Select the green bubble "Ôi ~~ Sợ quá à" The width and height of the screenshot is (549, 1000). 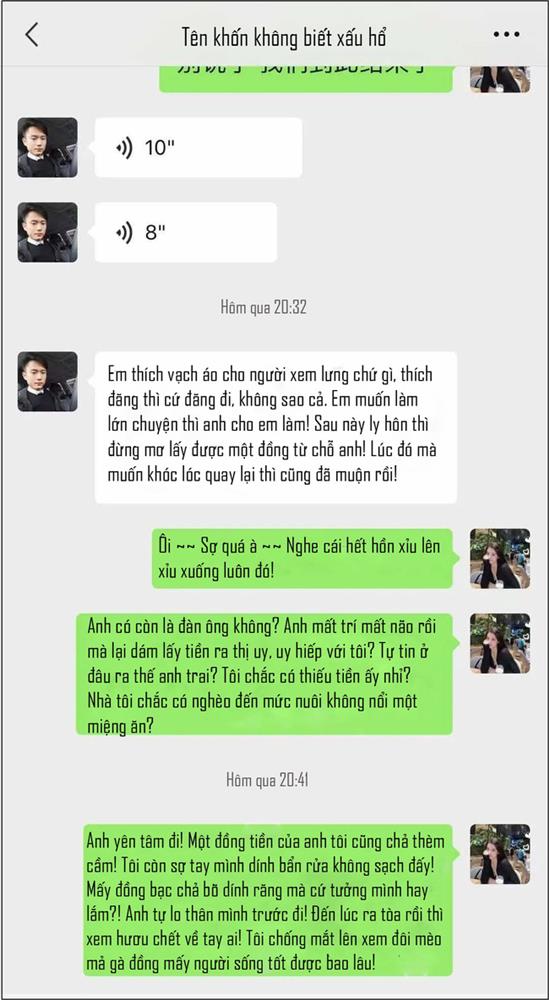[x=302, y=558]
